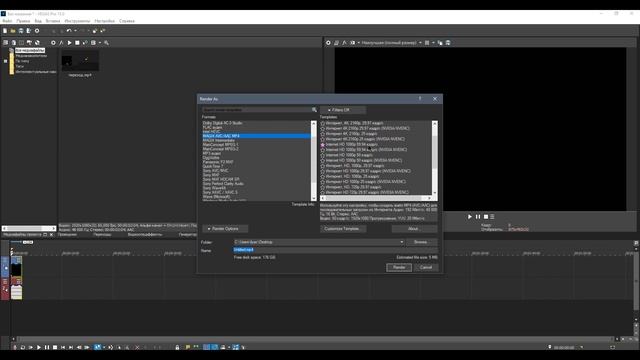The height and width of the screenshot is (360, 640).
Task: Open the Вставка menu
Action: pyautogui.click(x=53, y=21)
